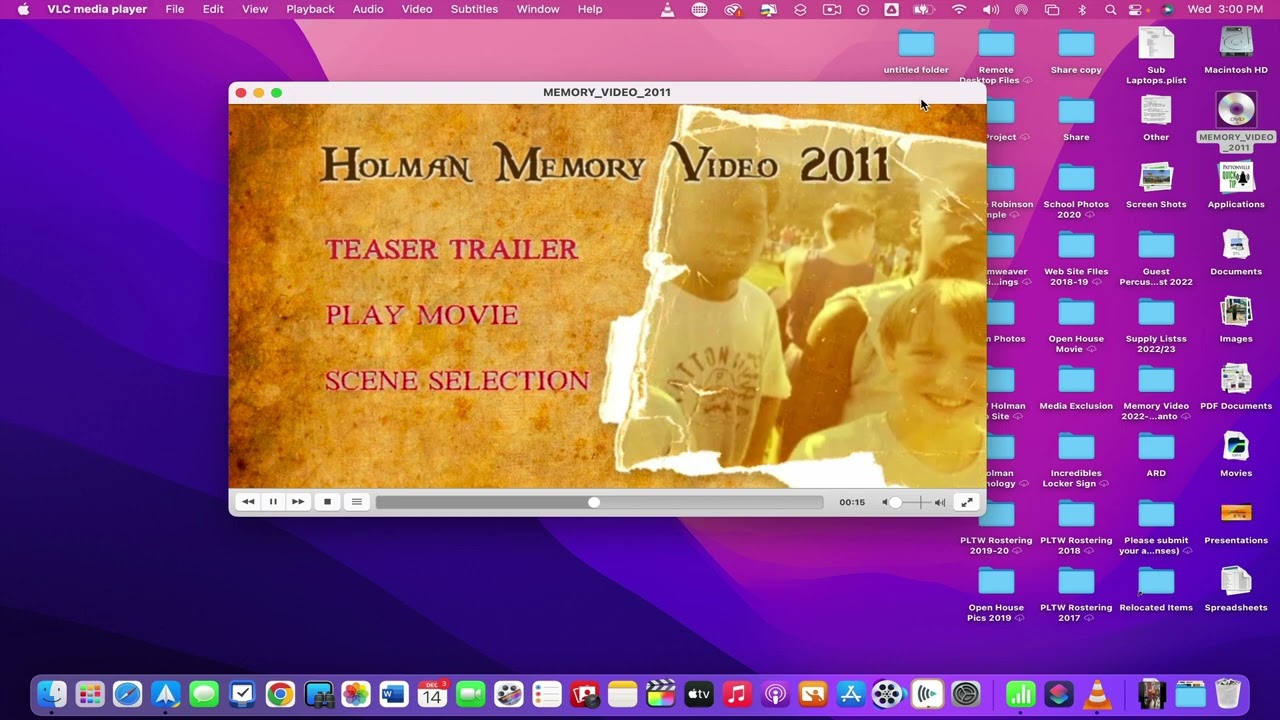This screenshot has height=720, width=1280.
Task: Open Music app from the Dock
Action: [x=737, y=693]
